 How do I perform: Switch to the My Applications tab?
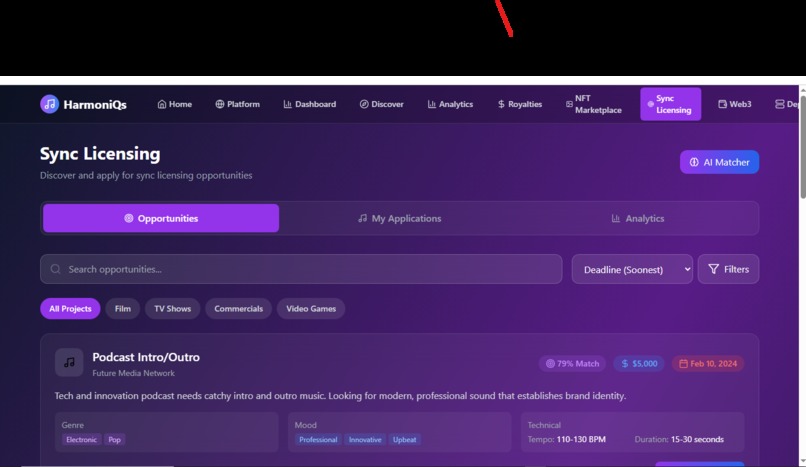(399, 218)
